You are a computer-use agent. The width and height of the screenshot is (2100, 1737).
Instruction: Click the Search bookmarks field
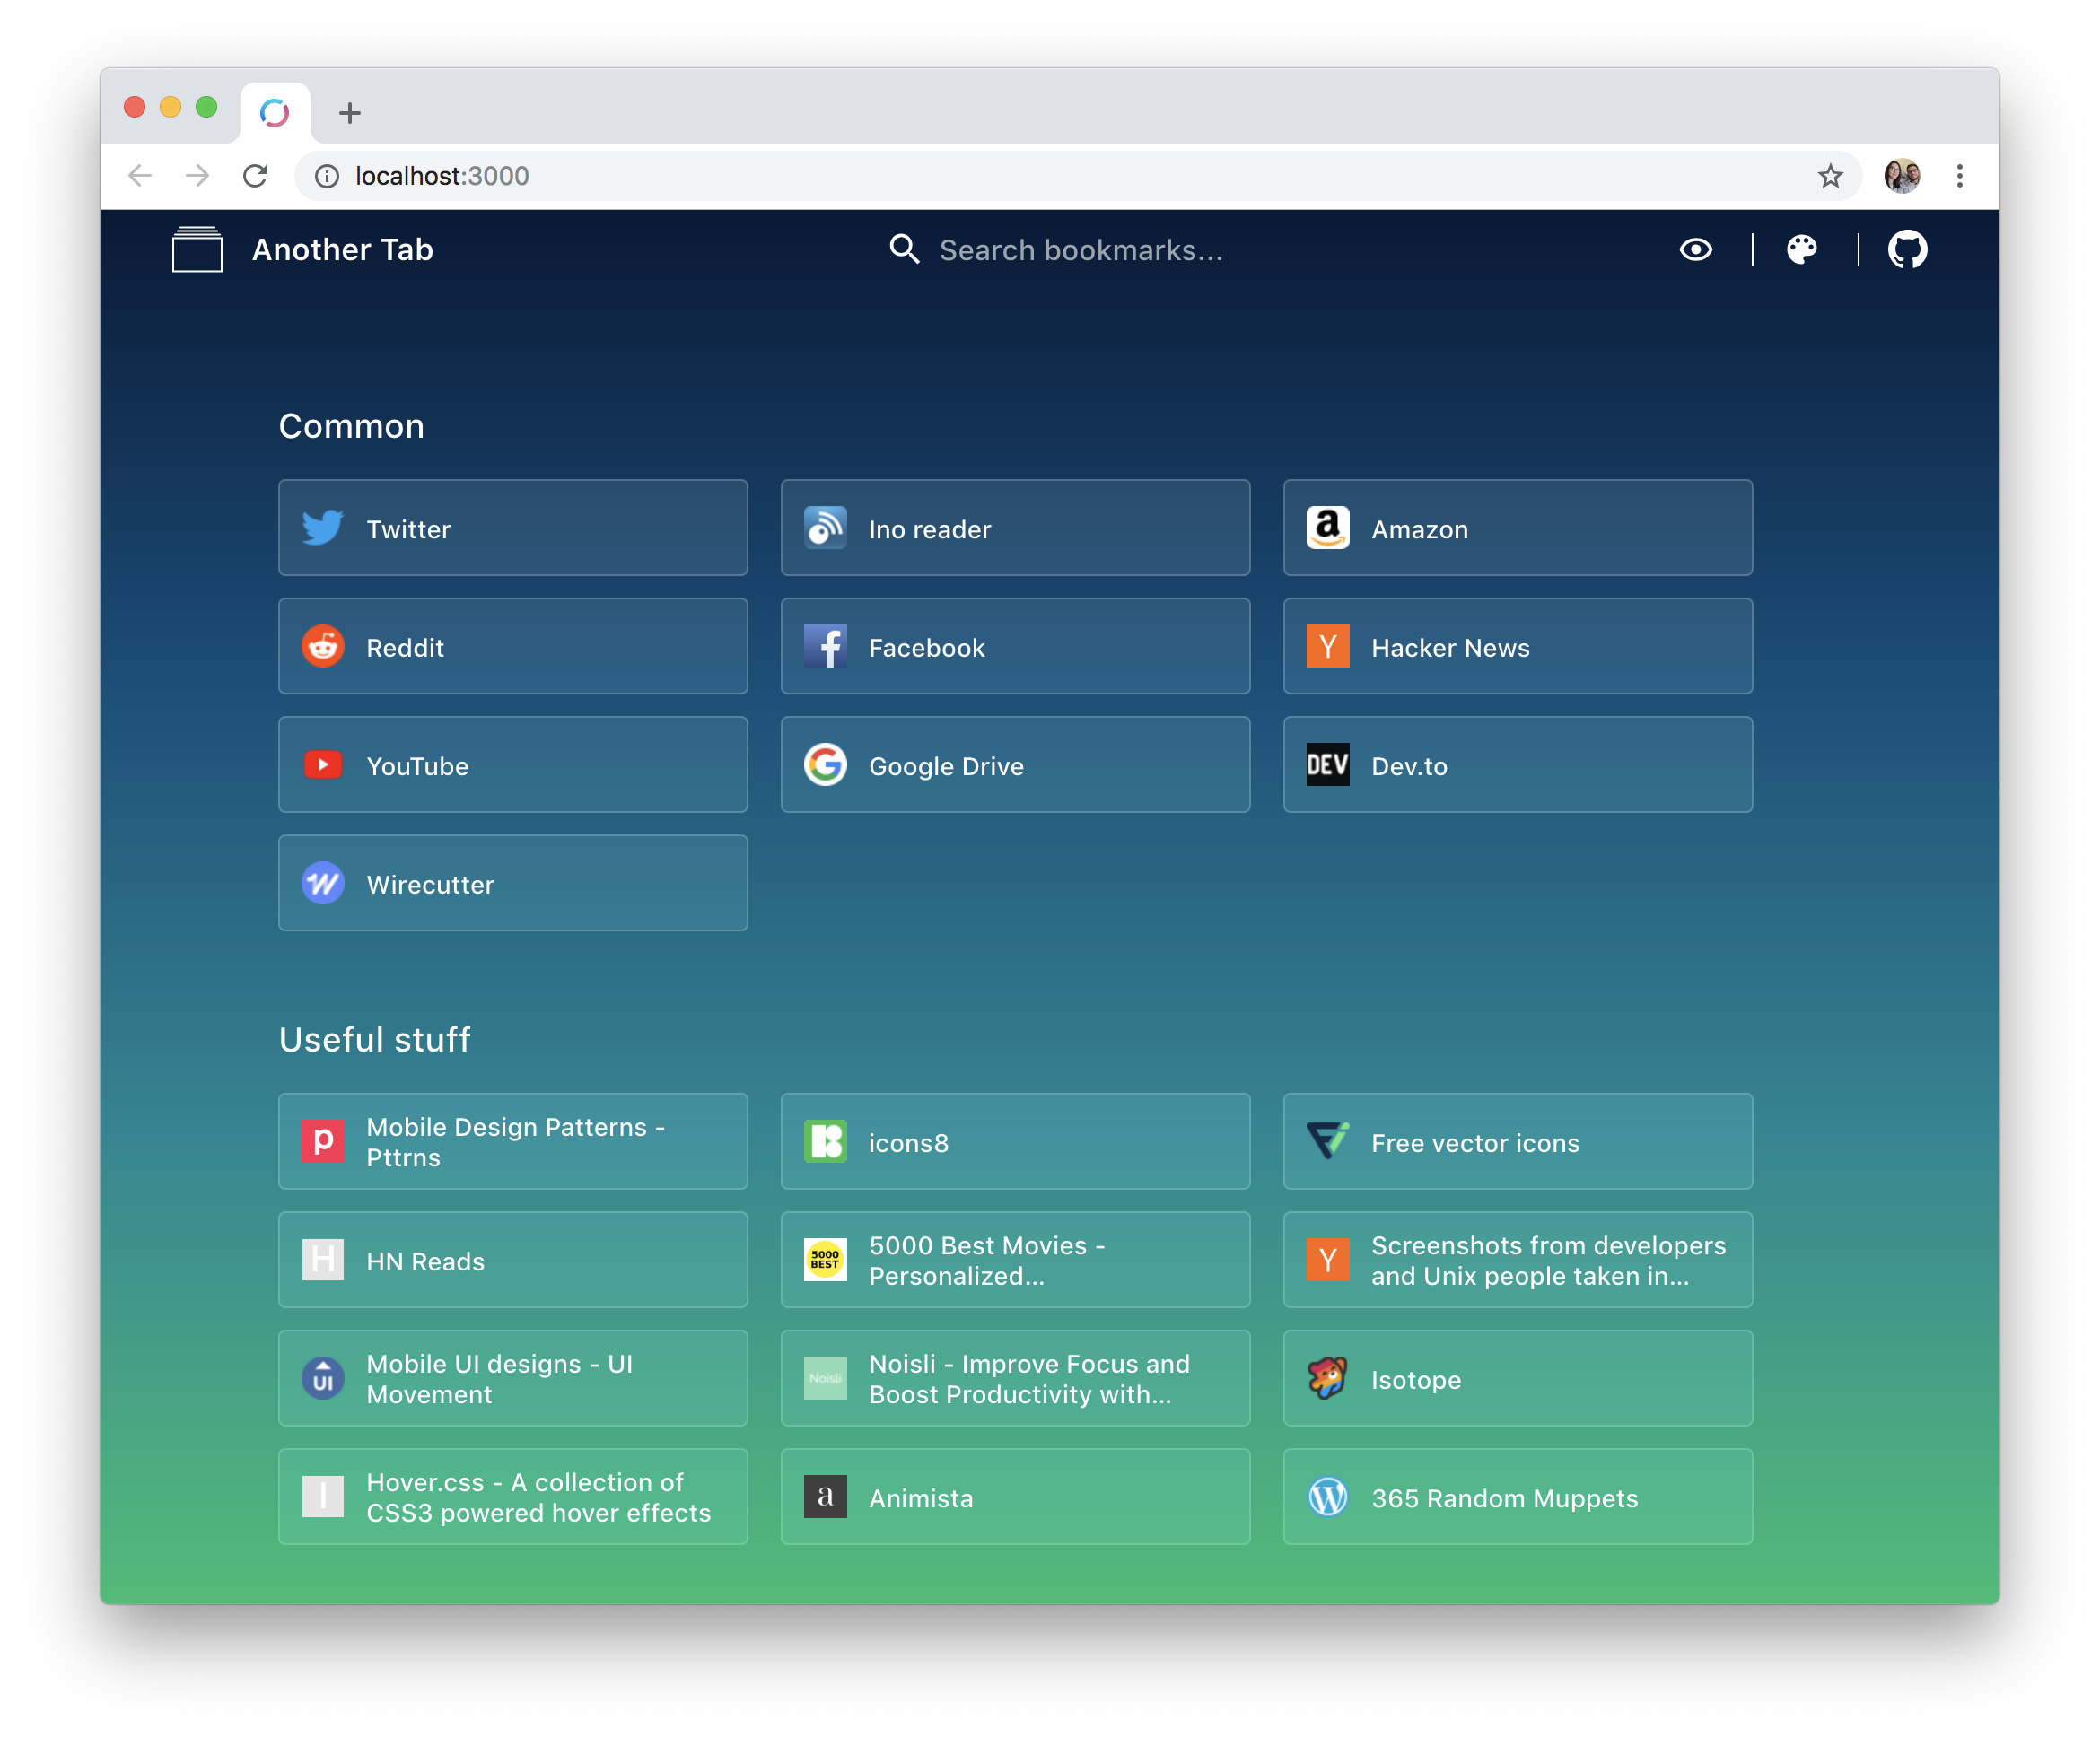click(1080, 250)
